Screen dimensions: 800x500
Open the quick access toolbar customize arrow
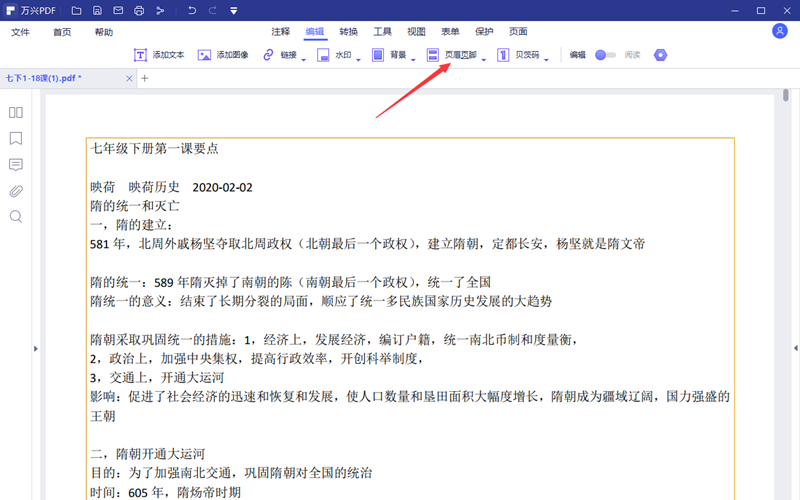233,11
